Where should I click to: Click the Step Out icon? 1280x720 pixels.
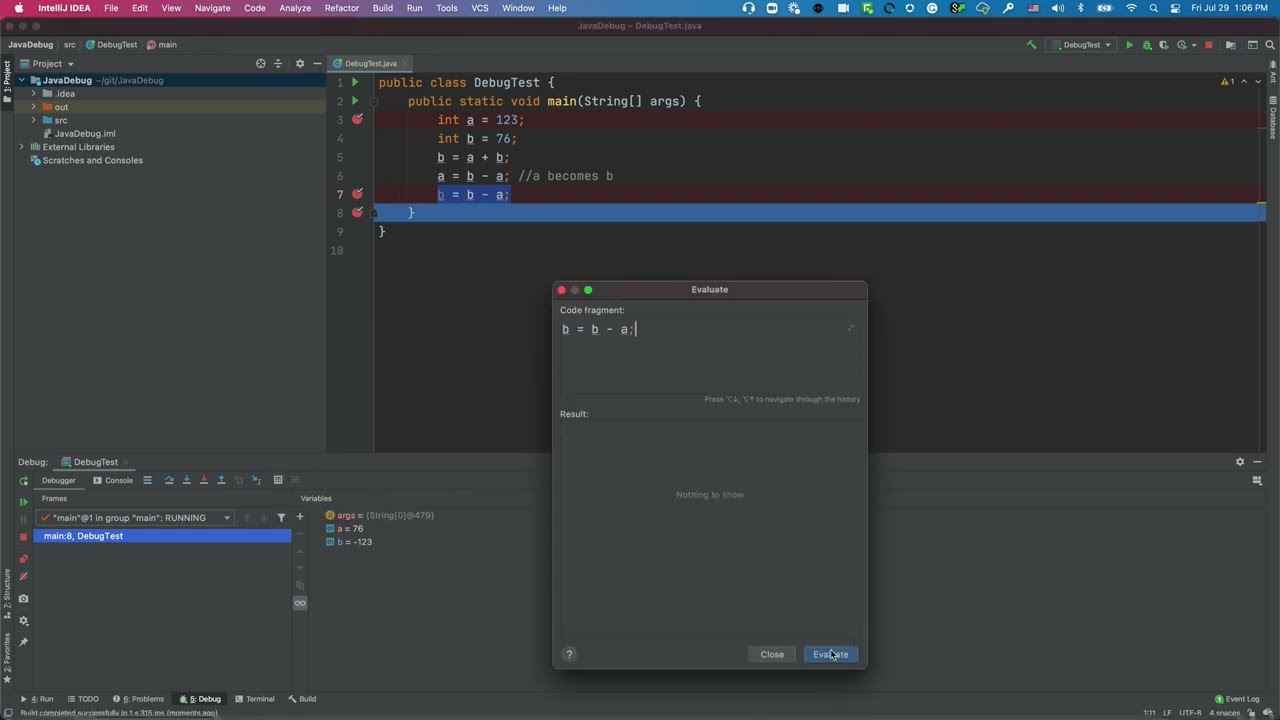click(x=221, y=480)
